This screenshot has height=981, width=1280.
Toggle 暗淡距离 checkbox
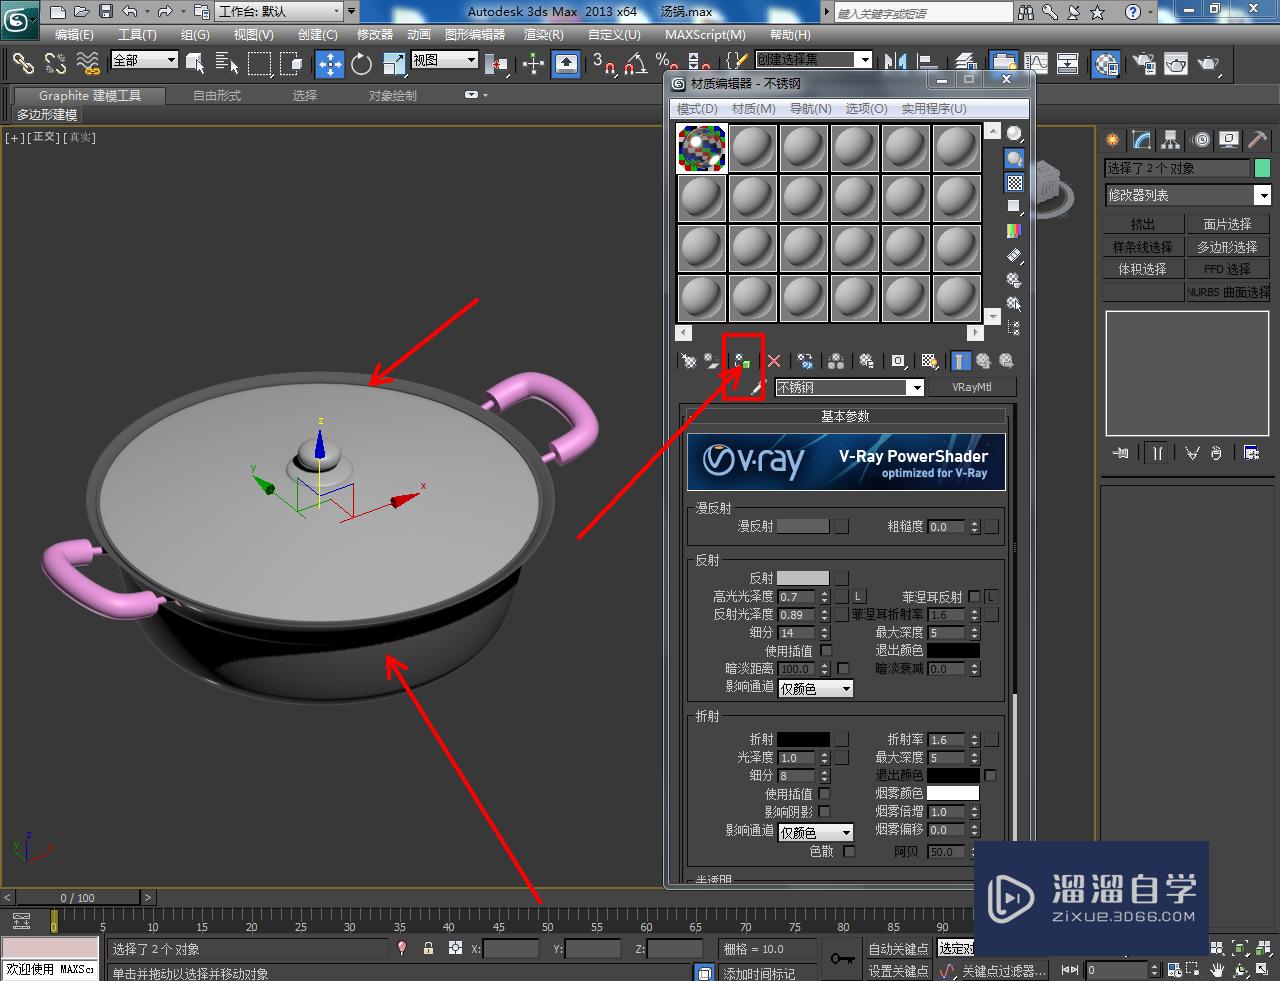point(843,668)
